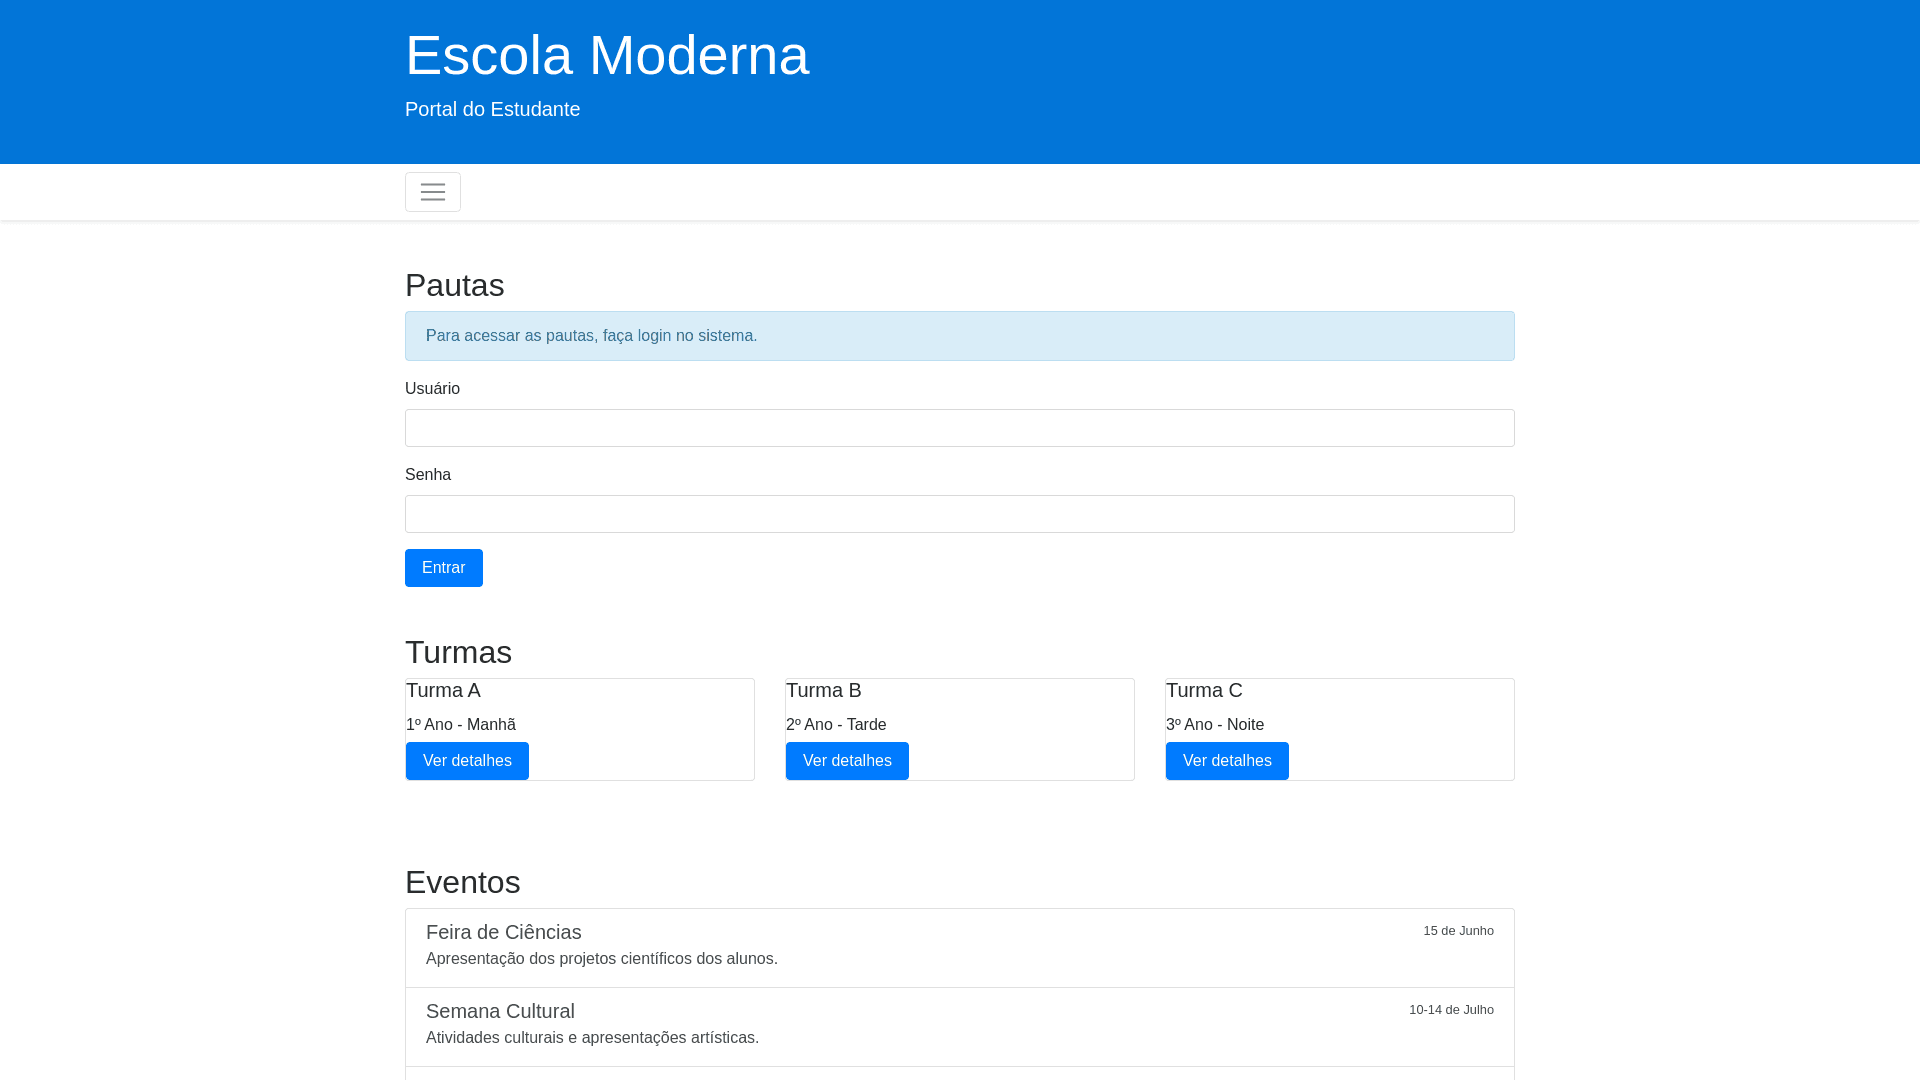This screenshot has height=1080, width=1920.
Task: Click the 2º Ano - Tarde description
Action: coord(836,725)
